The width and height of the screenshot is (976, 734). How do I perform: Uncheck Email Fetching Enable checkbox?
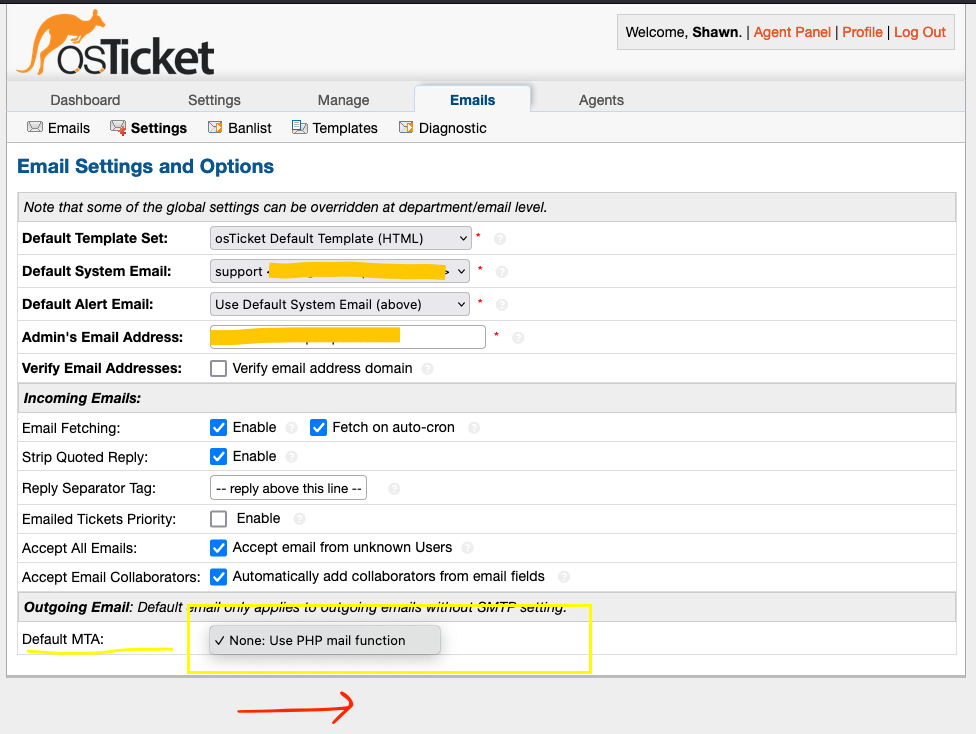tap(218, 428)
